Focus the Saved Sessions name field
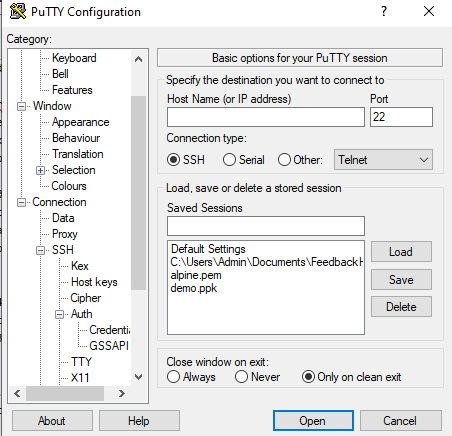The image size is (452, 436). (x=266, y=226)
